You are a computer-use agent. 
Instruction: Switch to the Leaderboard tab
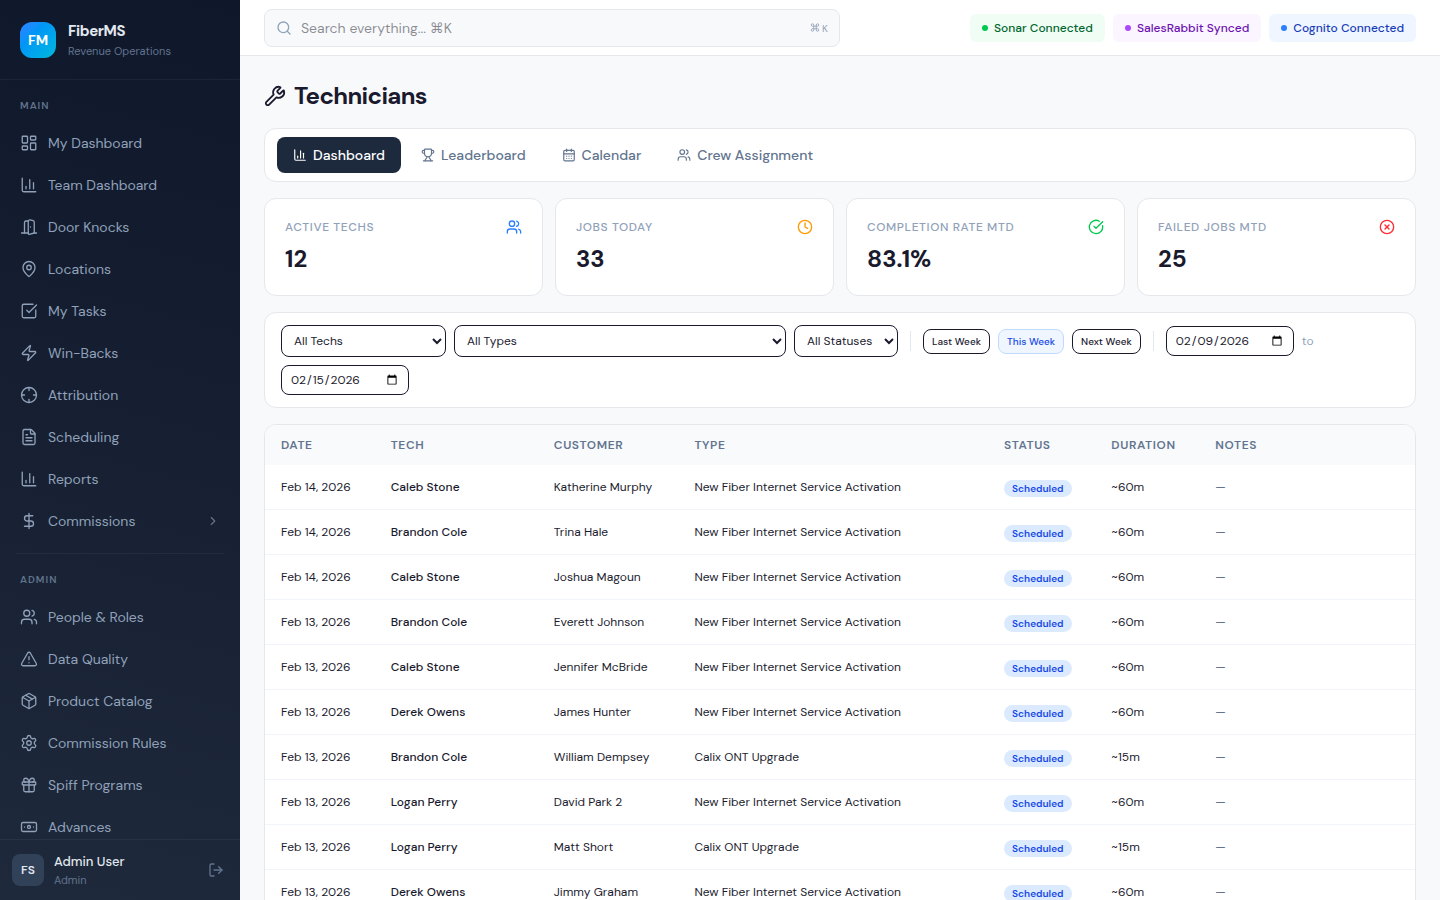click(x=473, y=155)
